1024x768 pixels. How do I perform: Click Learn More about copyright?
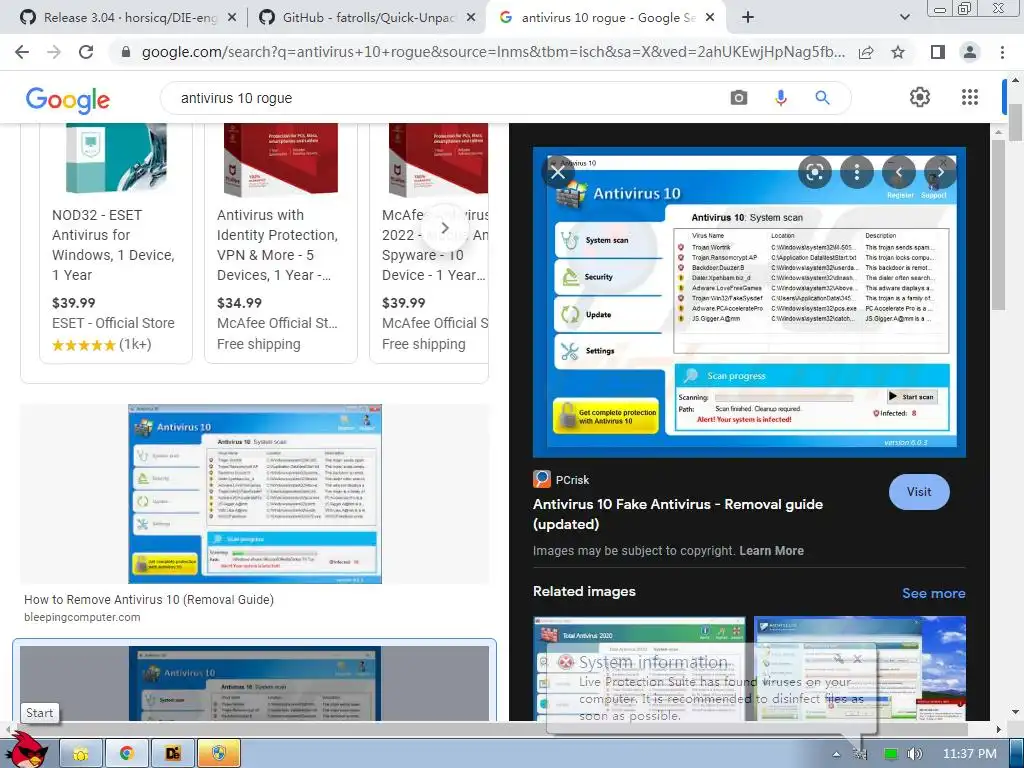771,551
